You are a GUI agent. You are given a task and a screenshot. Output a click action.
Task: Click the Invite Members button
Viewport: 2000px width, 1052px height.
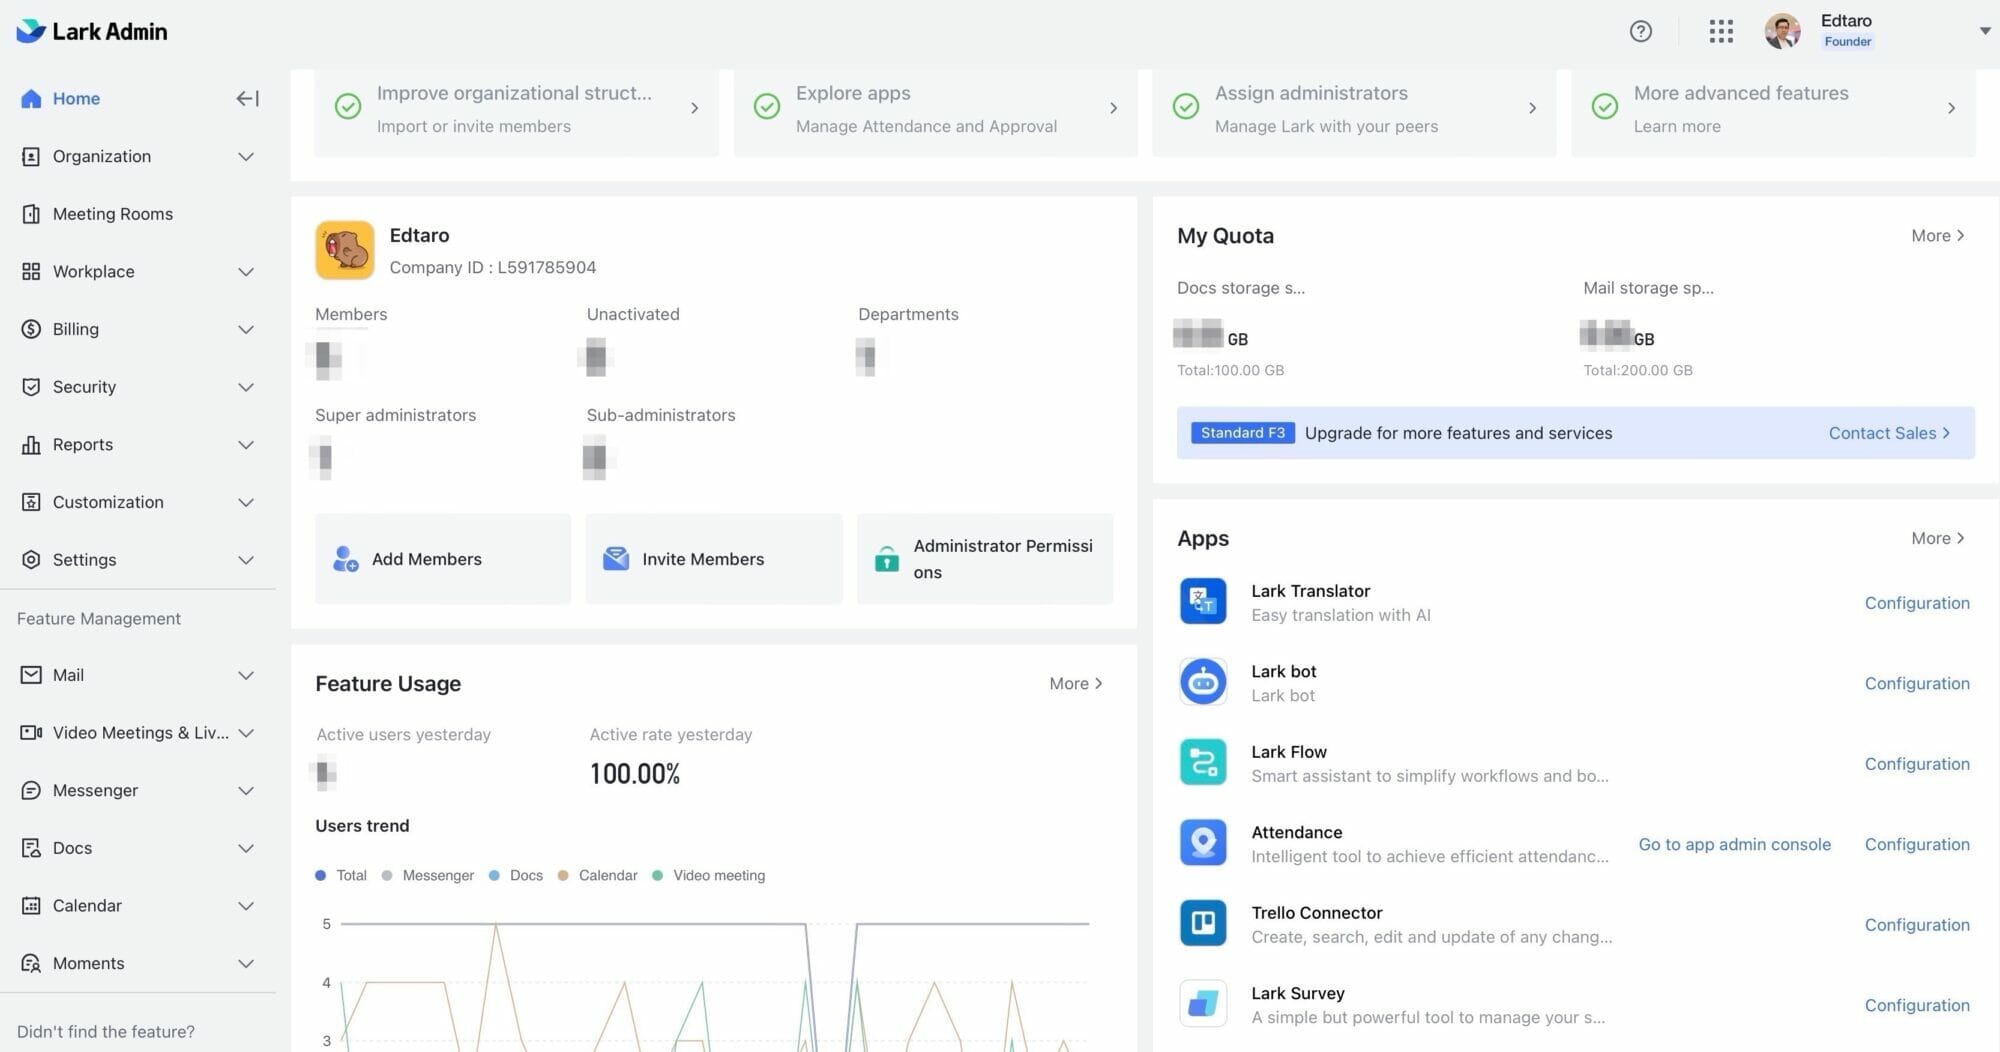click(714, 559)
